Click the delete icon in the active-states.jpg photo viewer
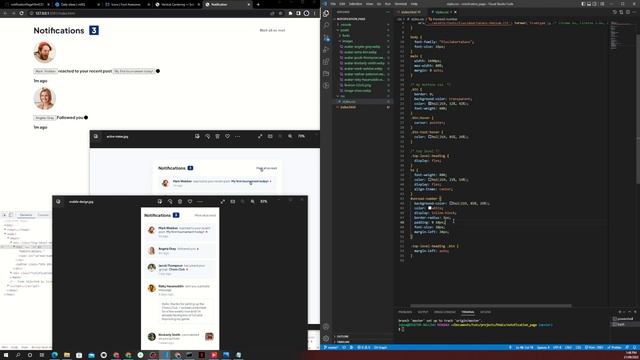This screenshot has height=360, width=640. (218, 136)
